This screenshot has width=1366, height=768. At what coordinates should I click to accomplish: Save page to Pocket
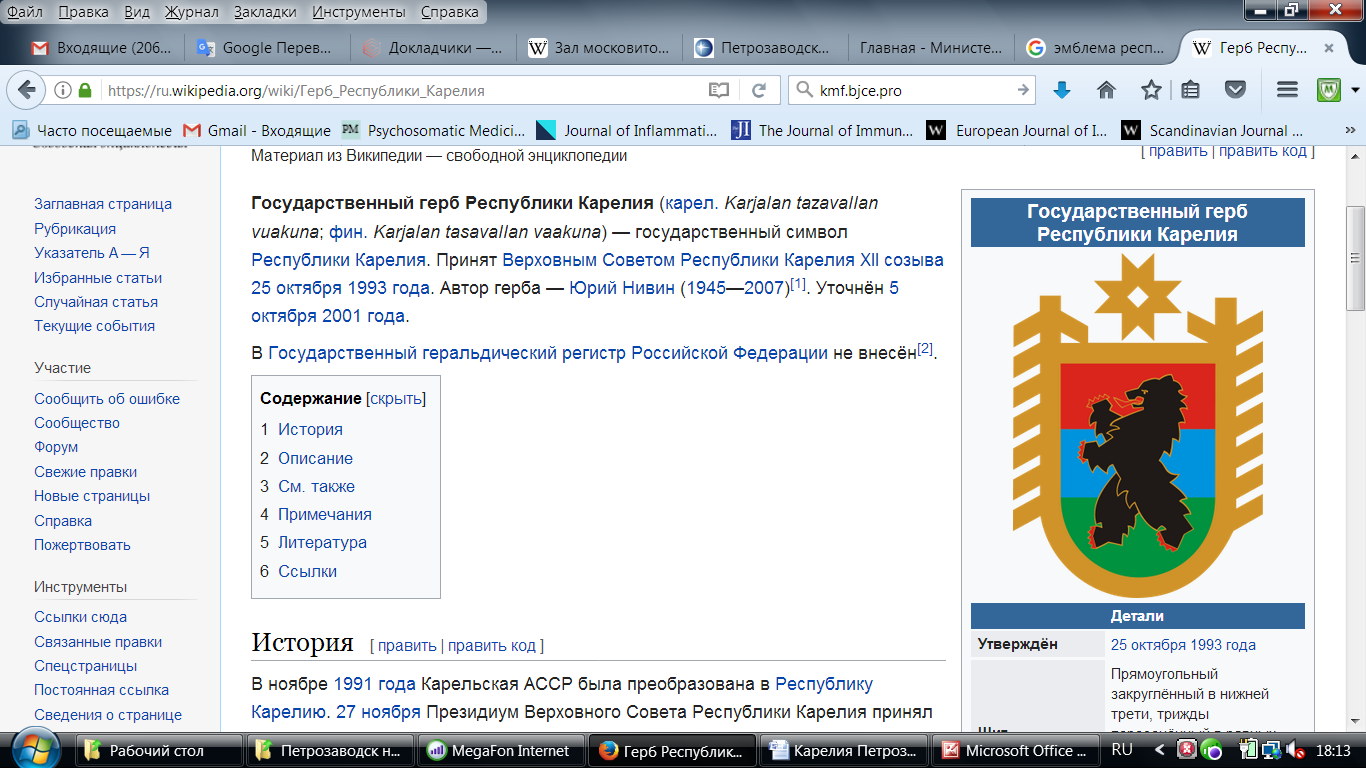click(1235, 90)
